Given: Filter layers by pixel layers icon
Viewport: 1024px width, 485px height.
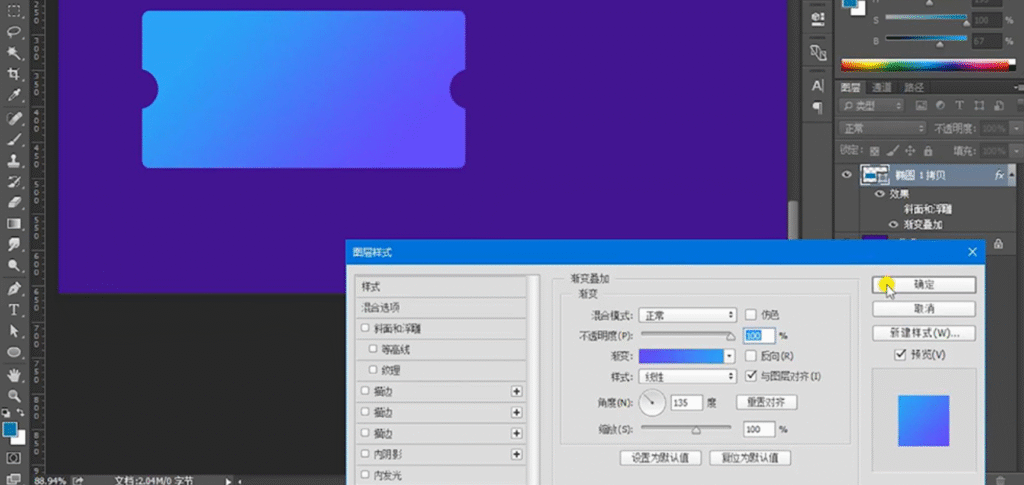Looking at the screenshot, I should 921,105.
